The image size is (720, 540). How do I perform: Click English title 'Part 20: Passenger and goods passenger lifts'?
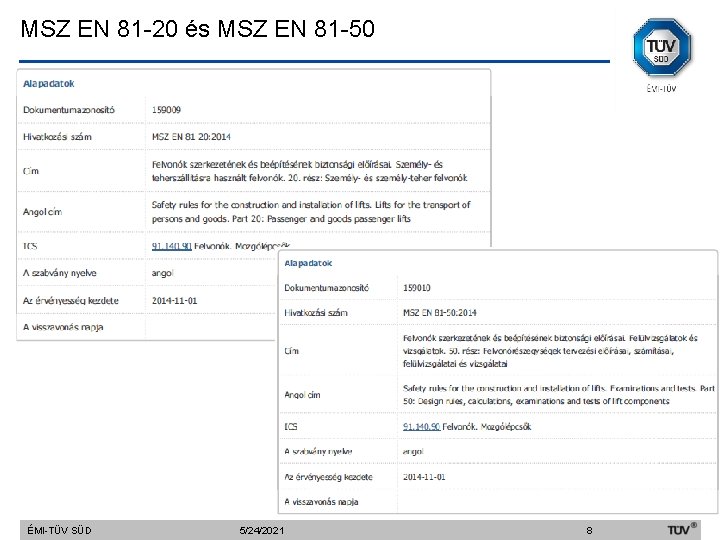(x=321, y=219)
